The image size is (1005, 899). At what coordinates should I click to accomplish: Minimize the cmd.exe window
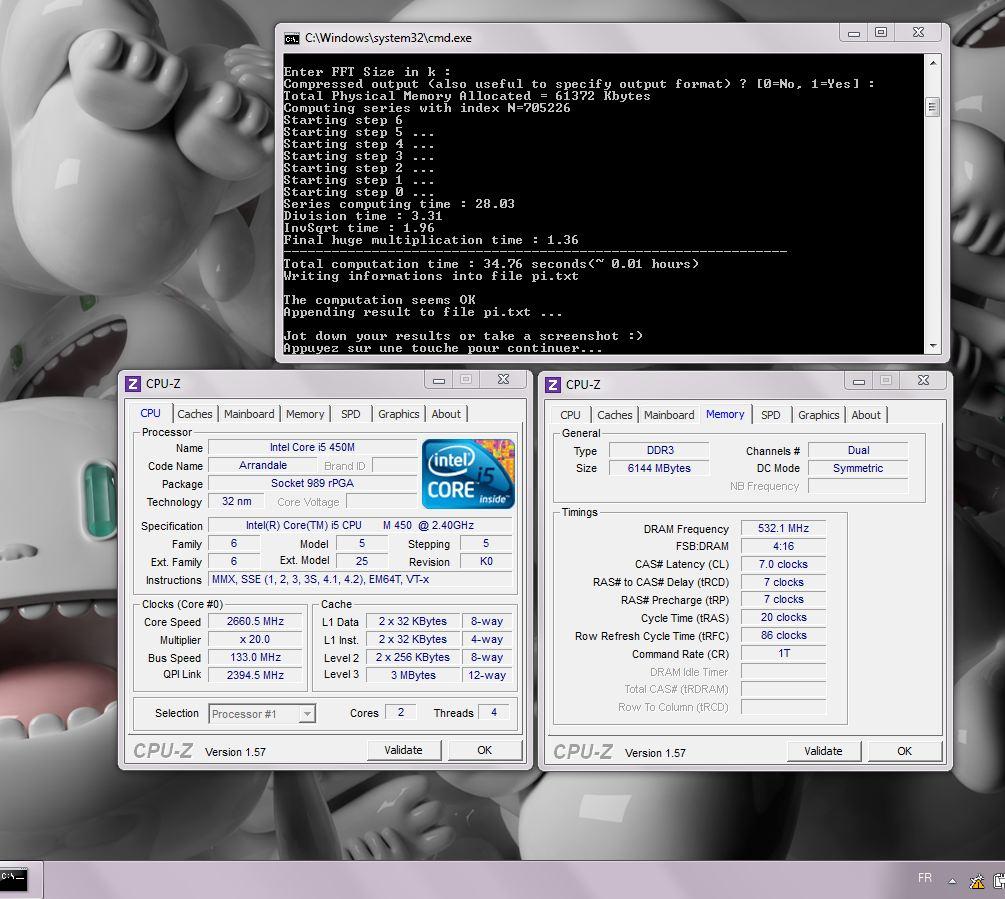[x=854, y=33]
